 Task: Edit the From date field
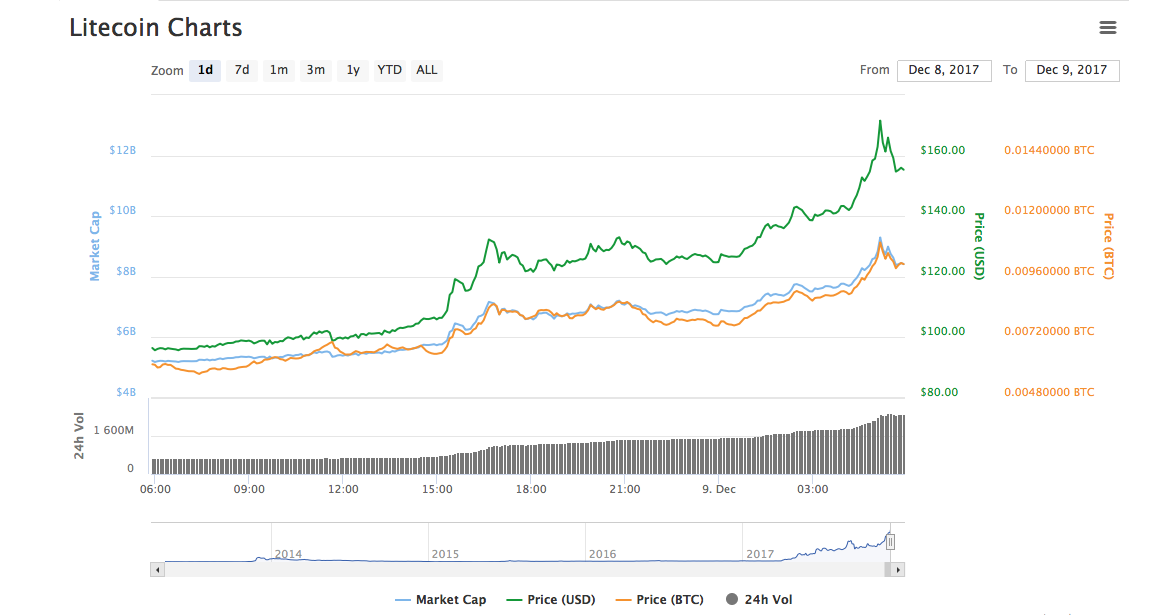[944, 70]
